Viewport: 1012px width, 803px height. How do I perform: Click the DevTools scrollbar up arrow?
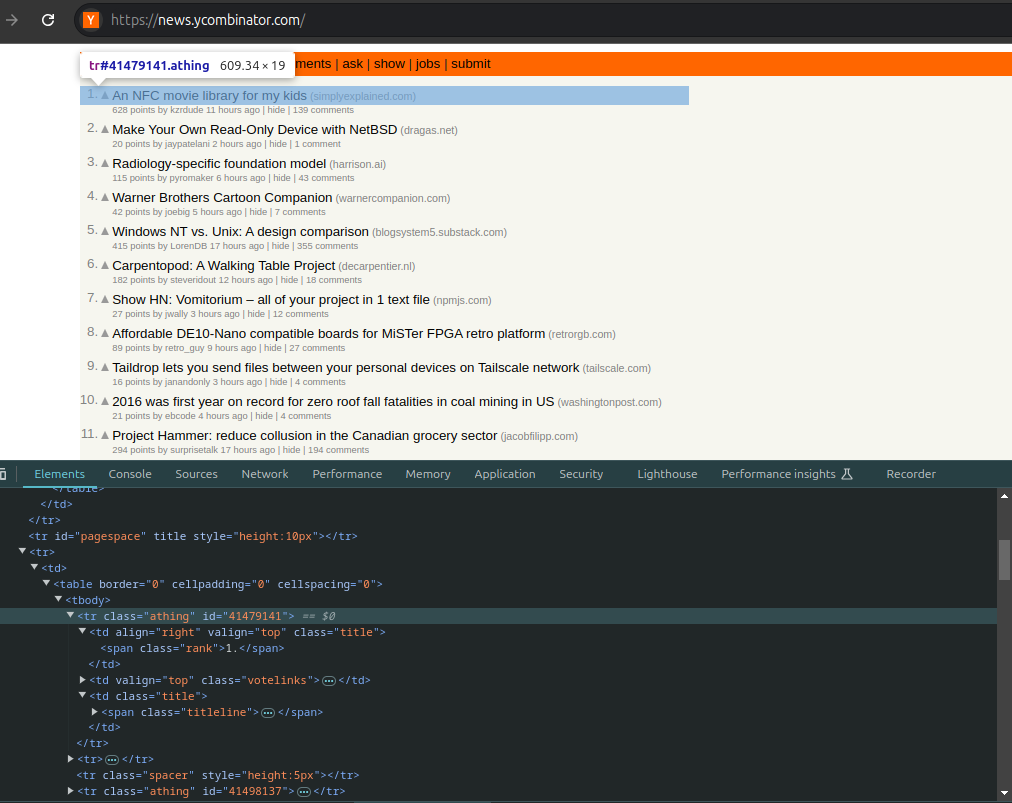(x=1004, y=496)
